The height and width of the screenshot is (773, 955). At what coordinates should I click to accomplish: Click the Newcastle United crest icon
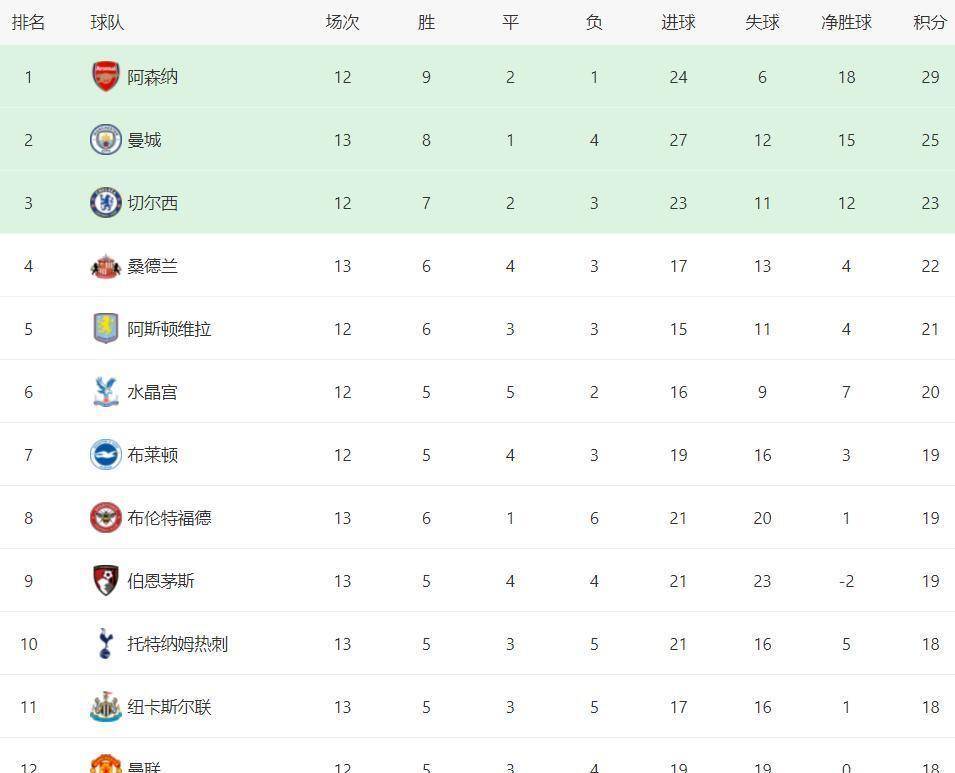coord(105,707)
